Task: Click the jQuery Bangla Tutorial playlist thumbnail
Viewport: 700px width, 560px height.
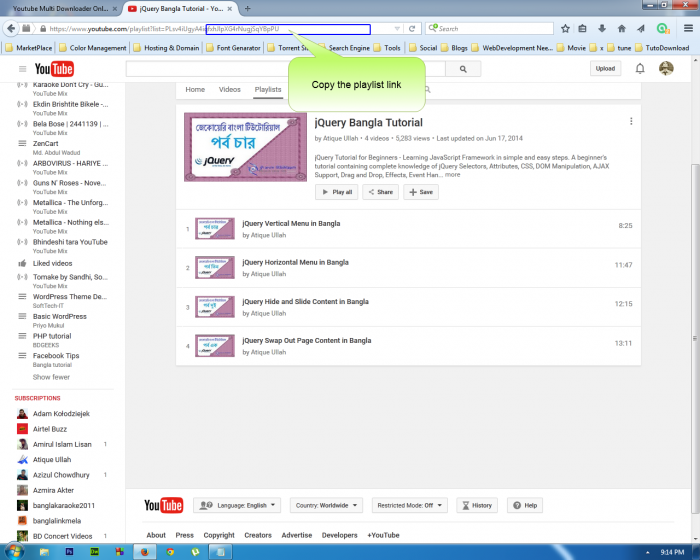Action: (246, 147)
